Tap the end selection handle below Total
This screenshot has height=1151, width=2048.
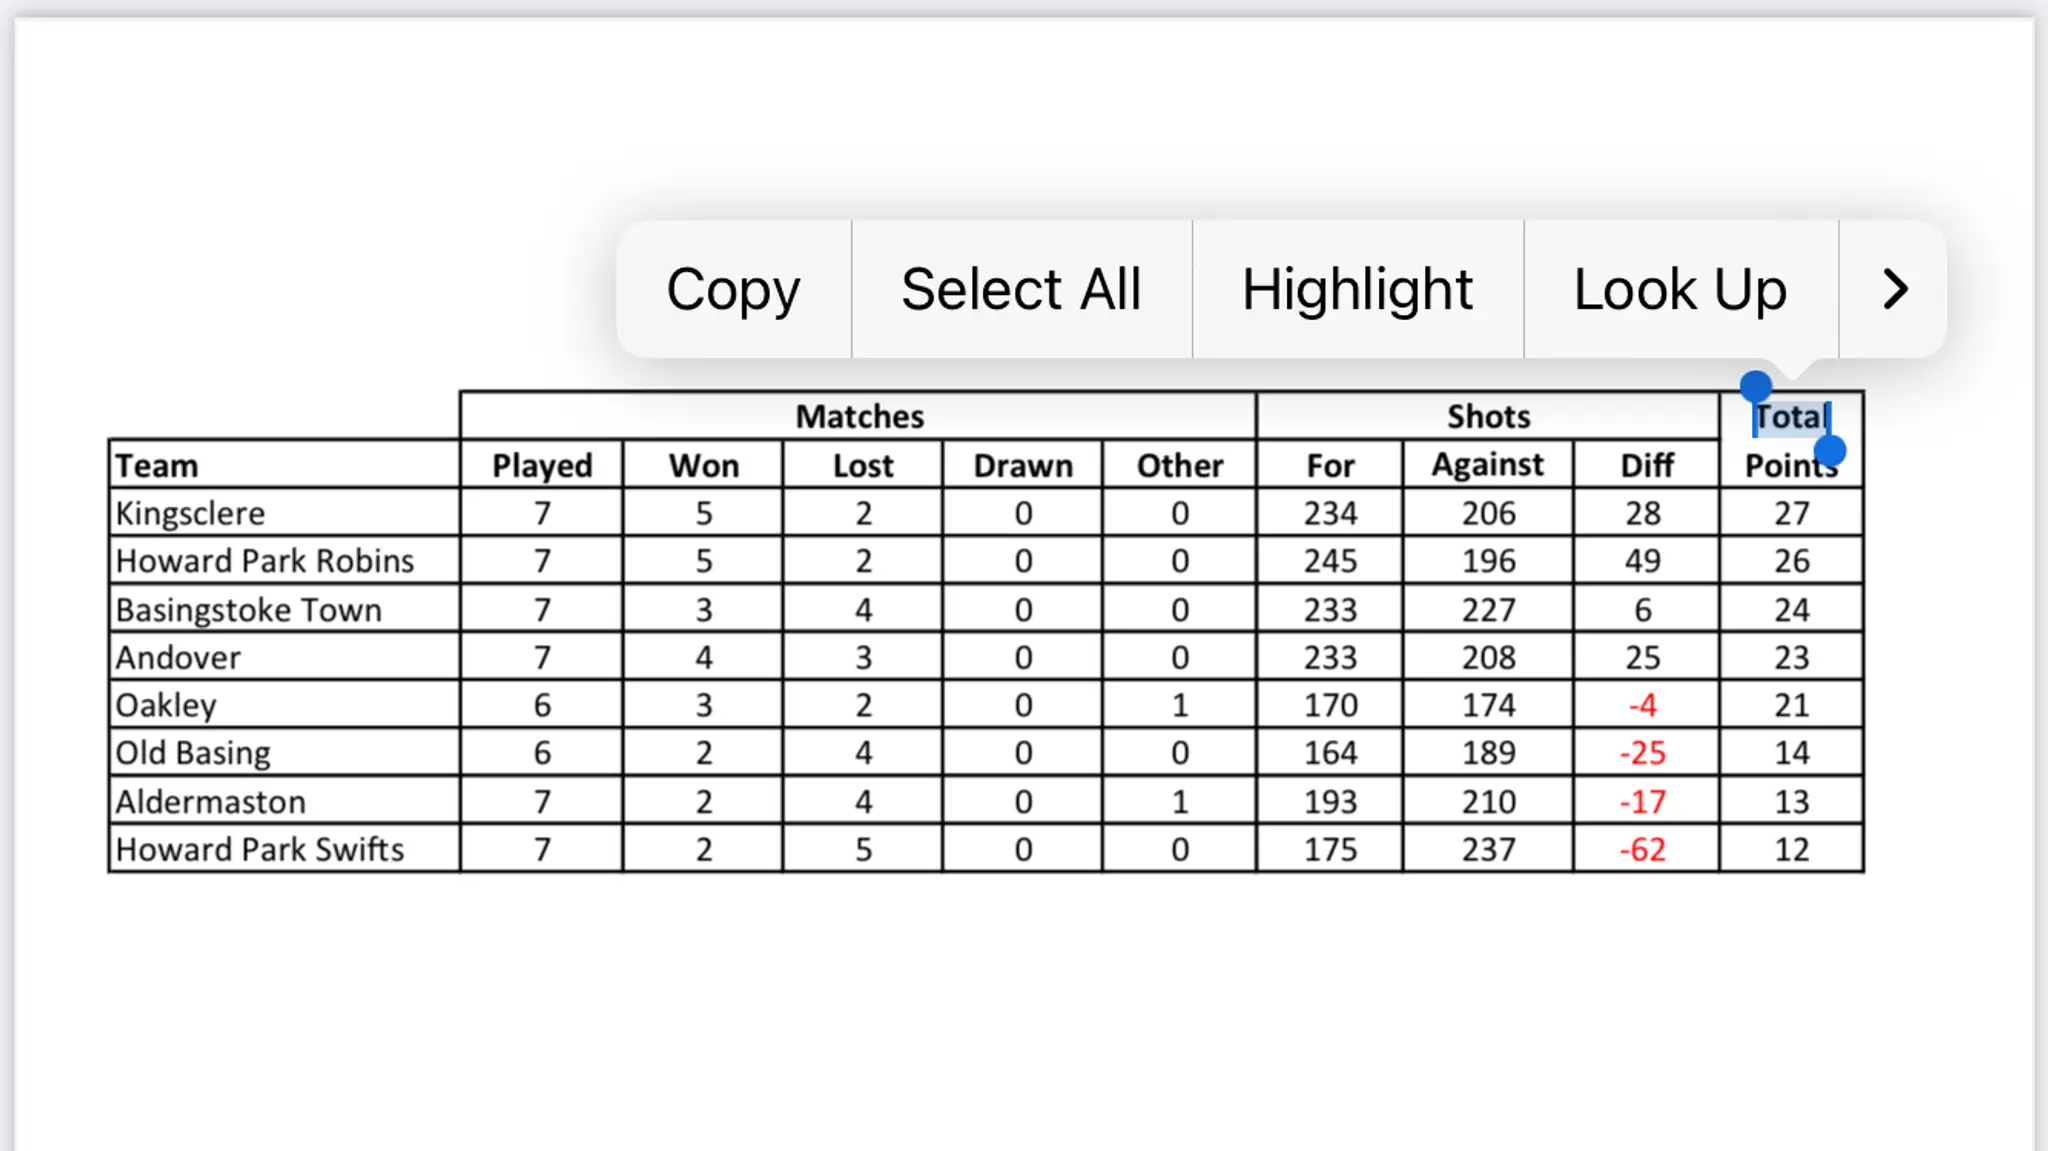coord(1829,451)
